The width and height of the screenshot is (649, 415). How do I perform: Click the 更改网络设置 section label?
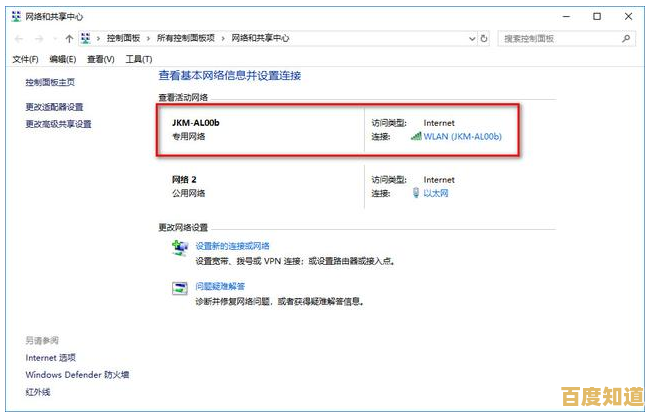tap(183, 227)
